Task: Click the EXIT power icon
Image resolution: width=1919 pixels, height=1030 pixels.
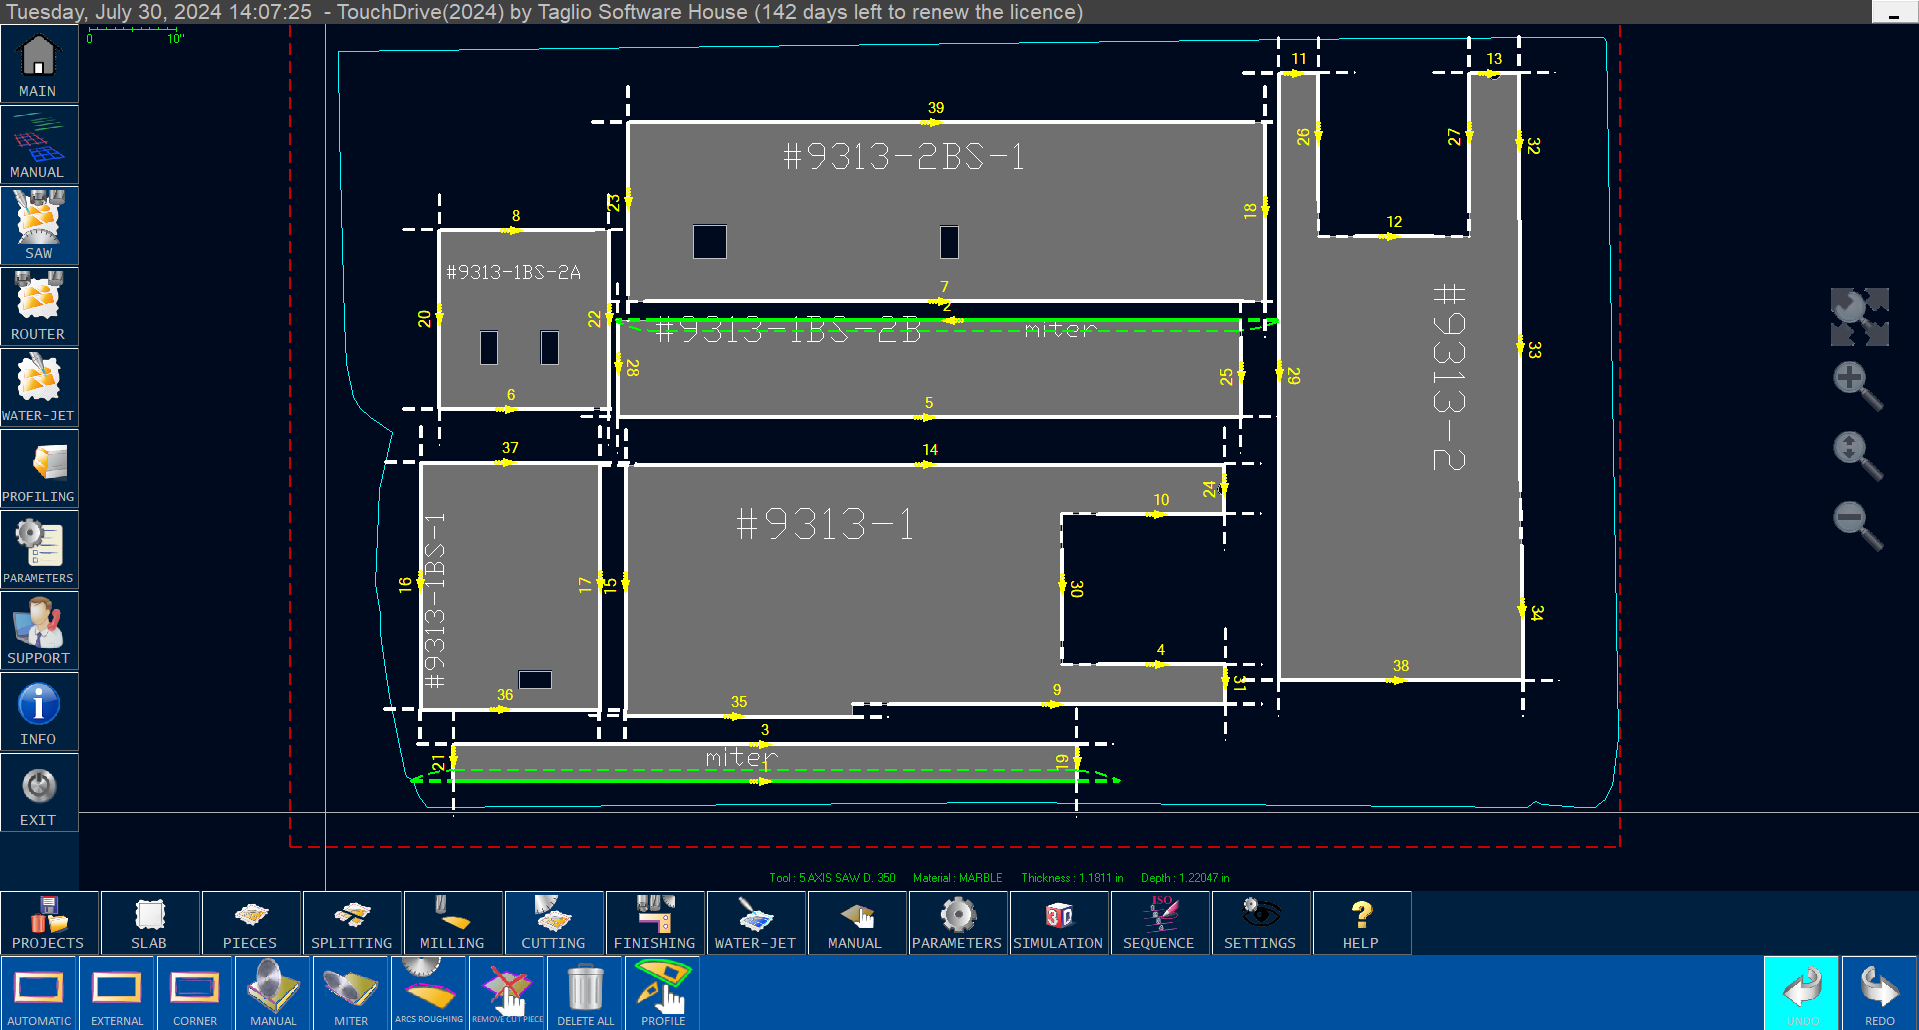Action: pos(39,793)
